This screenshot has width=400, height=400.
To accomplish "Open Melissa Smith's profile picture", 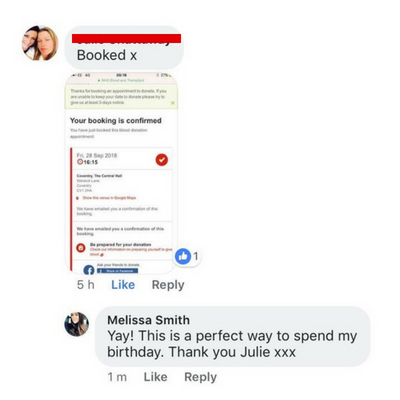I will tap(77, 324).
